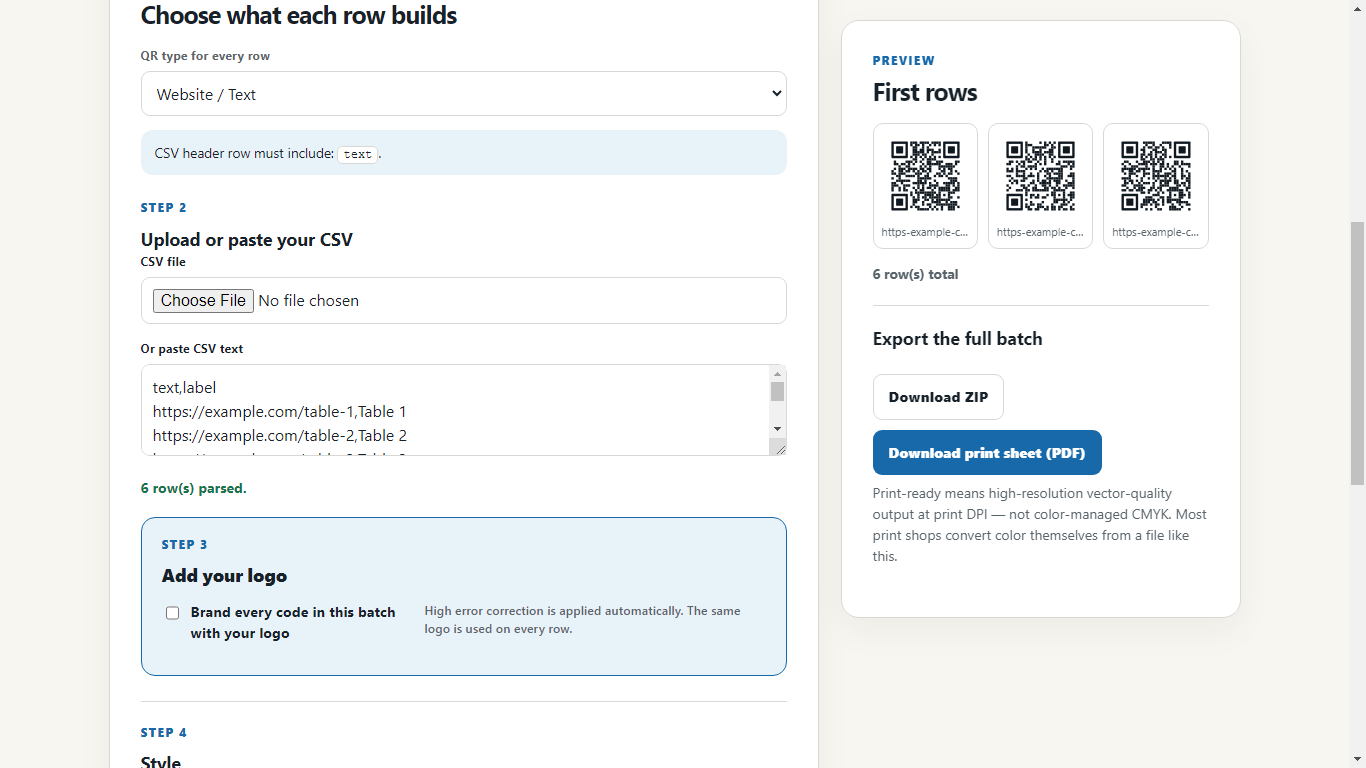Click the 'STEP 3' label

185,544
